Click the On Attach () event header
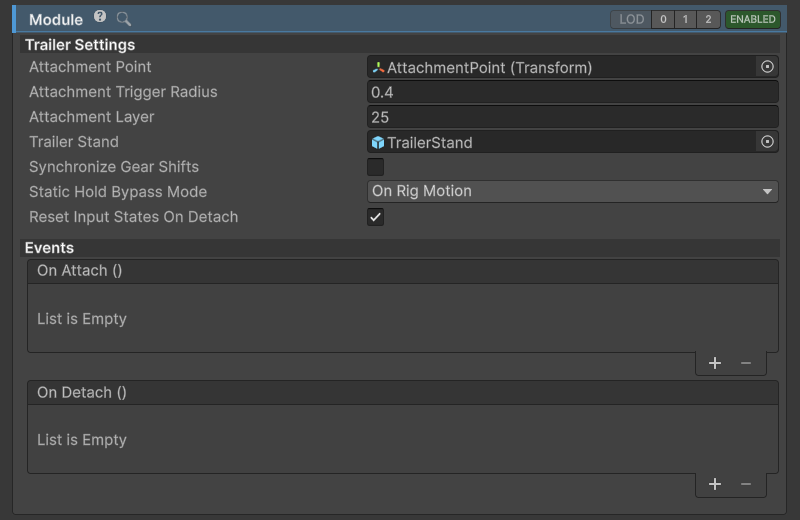800x520 pixels. point(403,271)
